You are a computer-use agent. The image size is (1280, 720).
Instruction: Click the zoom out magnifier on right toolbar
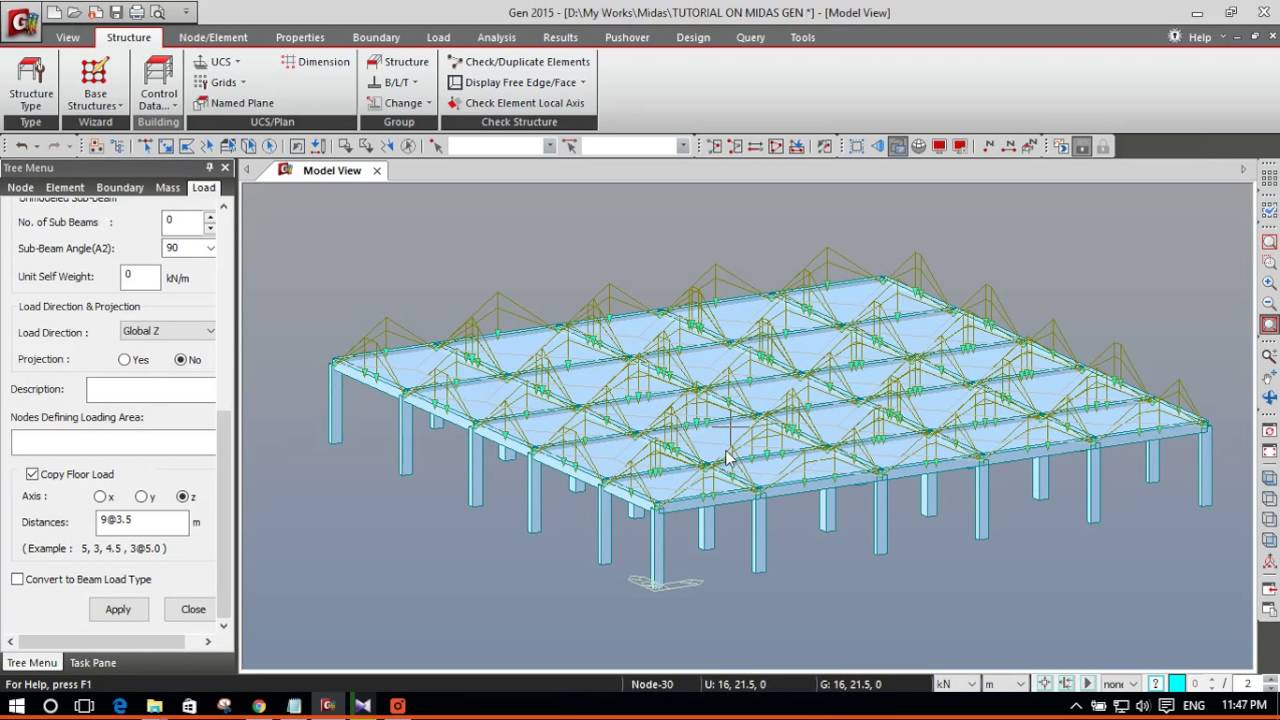click(1269, 303)
